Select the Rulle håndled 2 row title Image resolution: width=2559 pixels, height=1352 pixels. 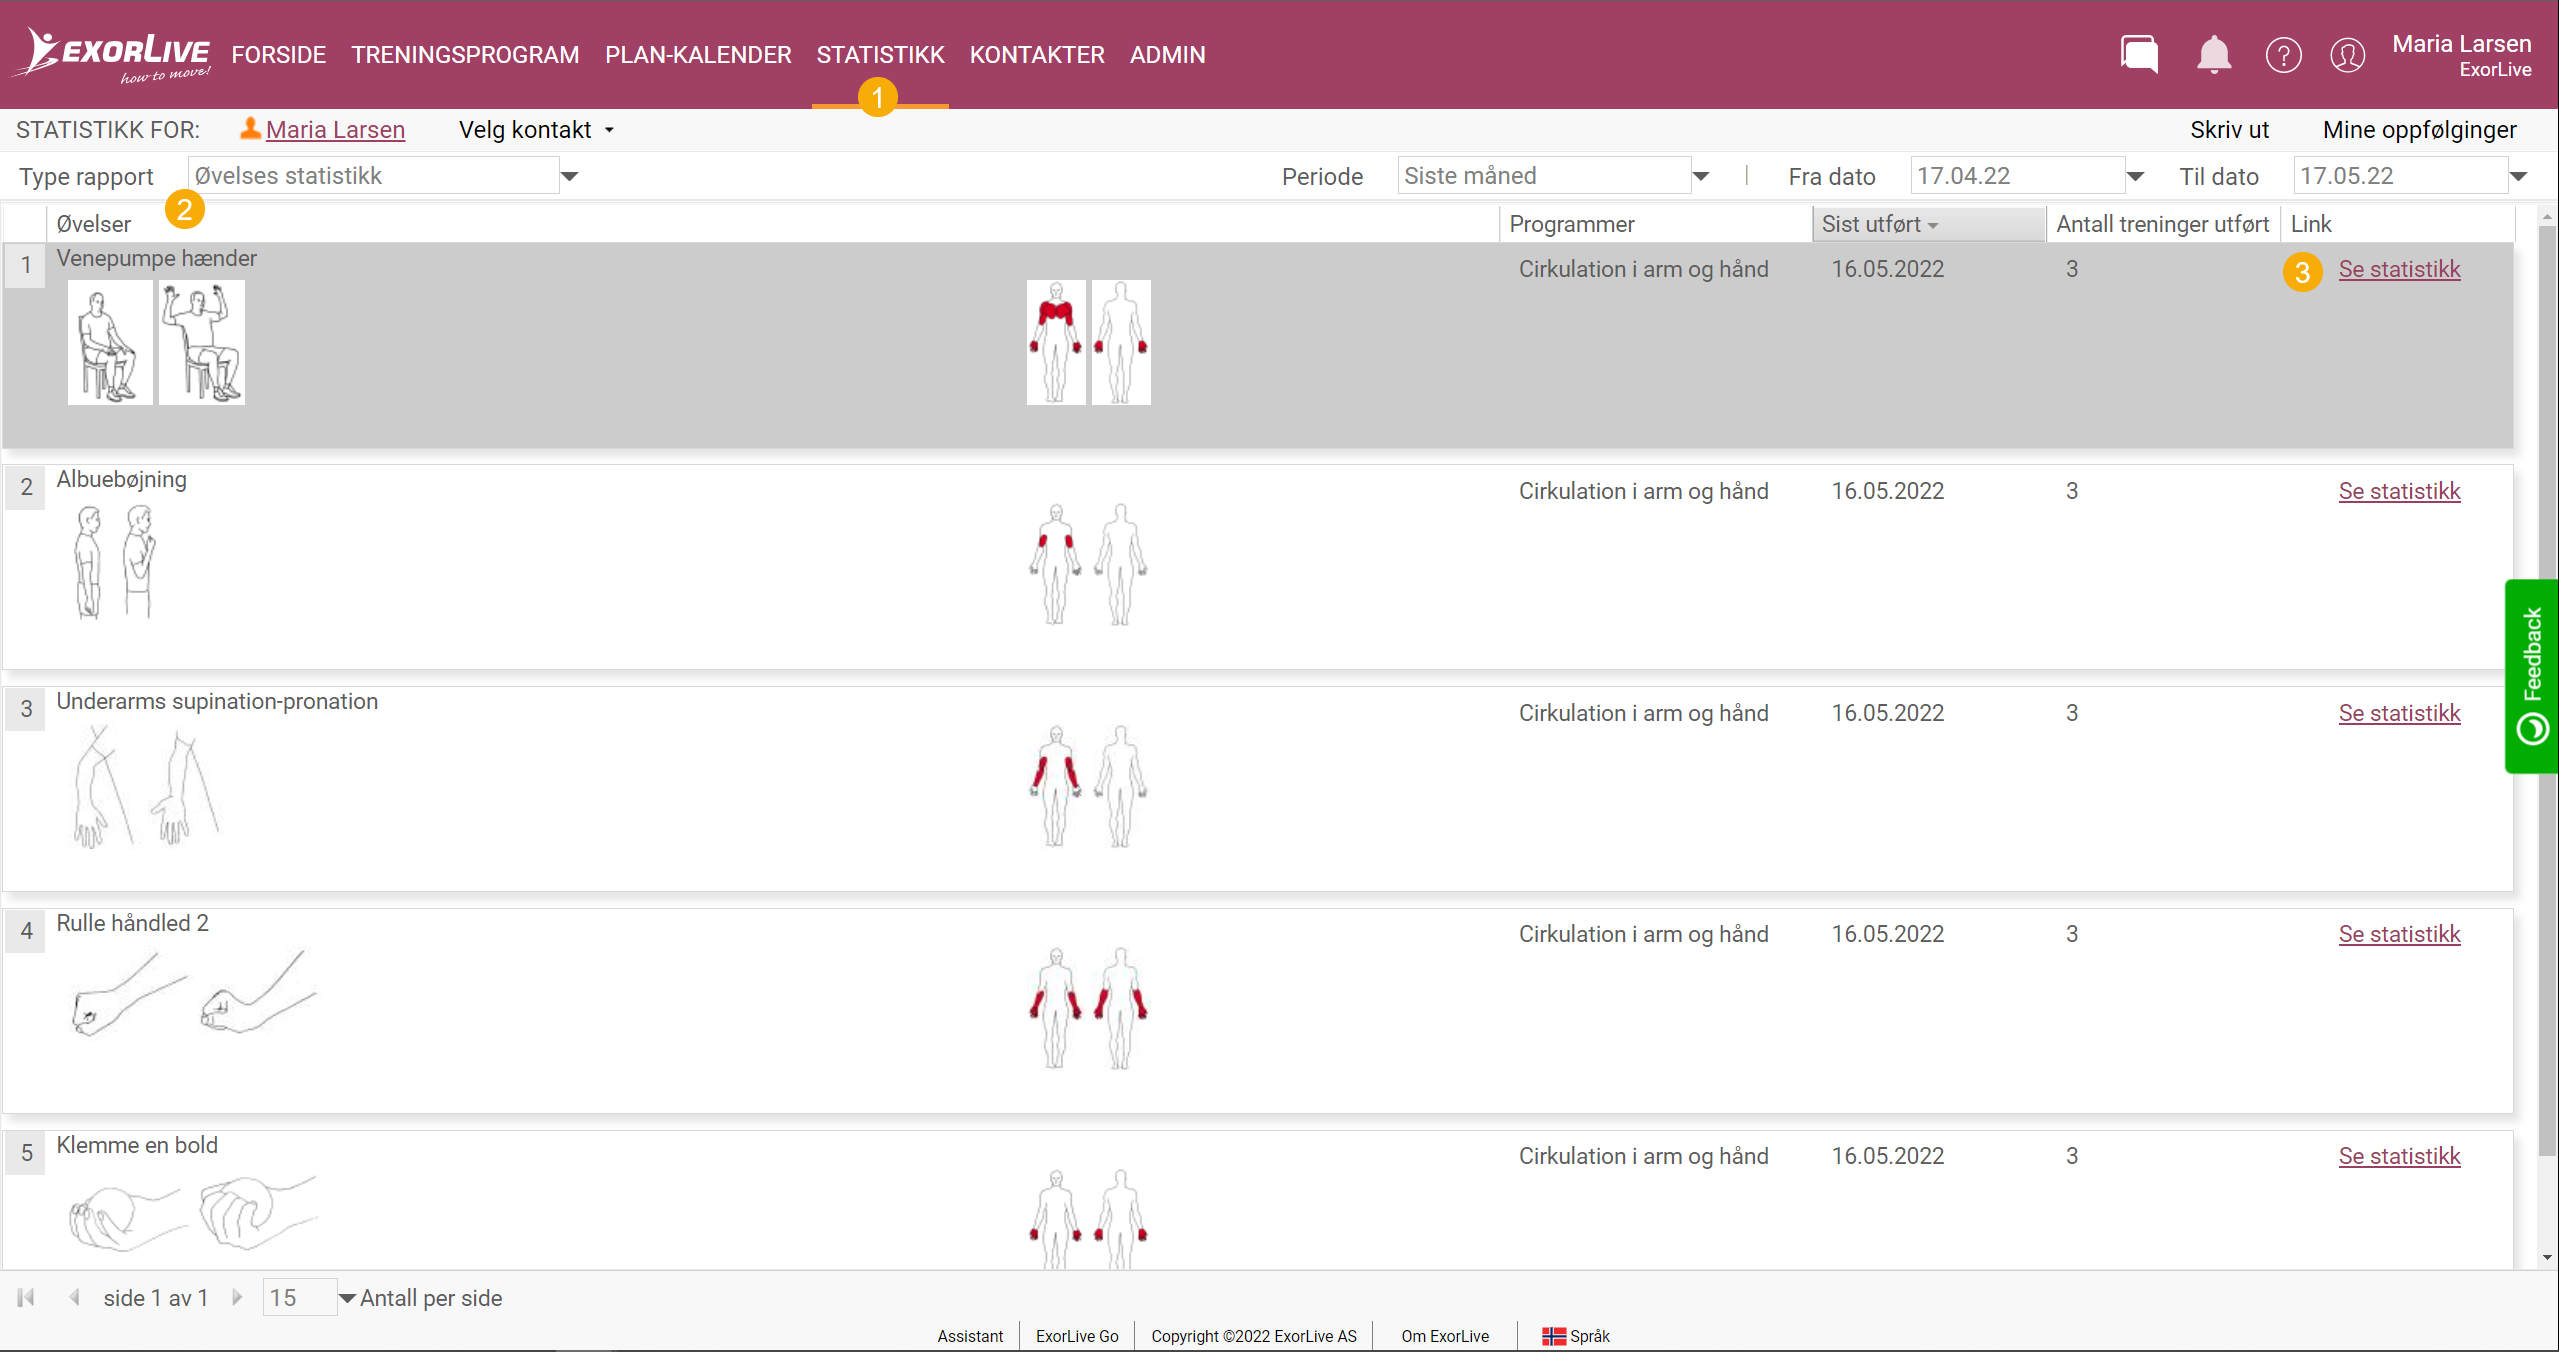[x=132, y=923]
